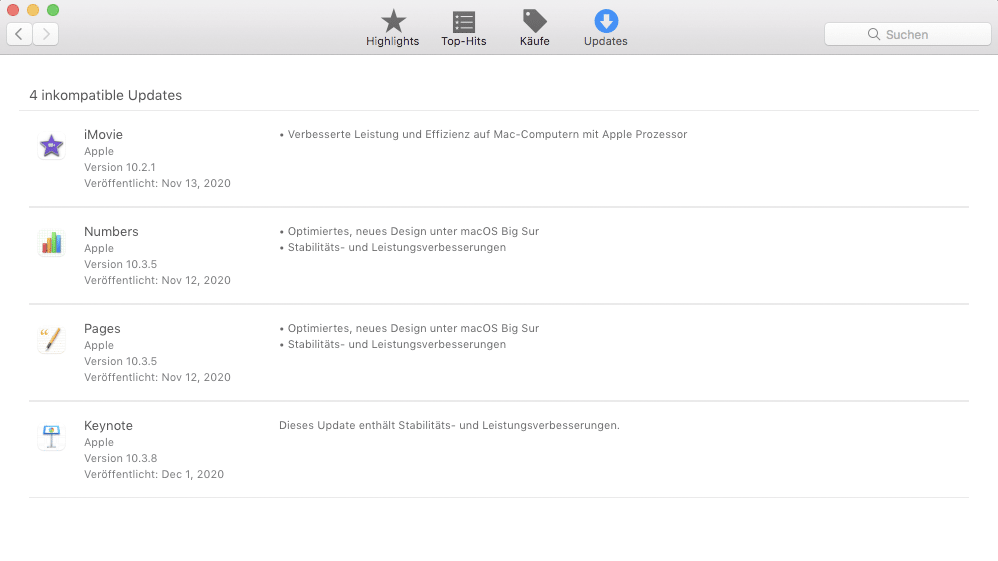Screen dimensions: 998x561
Task: Click Numbers' 'Stabilitäts- und Leistungsverbesserungen' bullet
Action: click(393, 247)
